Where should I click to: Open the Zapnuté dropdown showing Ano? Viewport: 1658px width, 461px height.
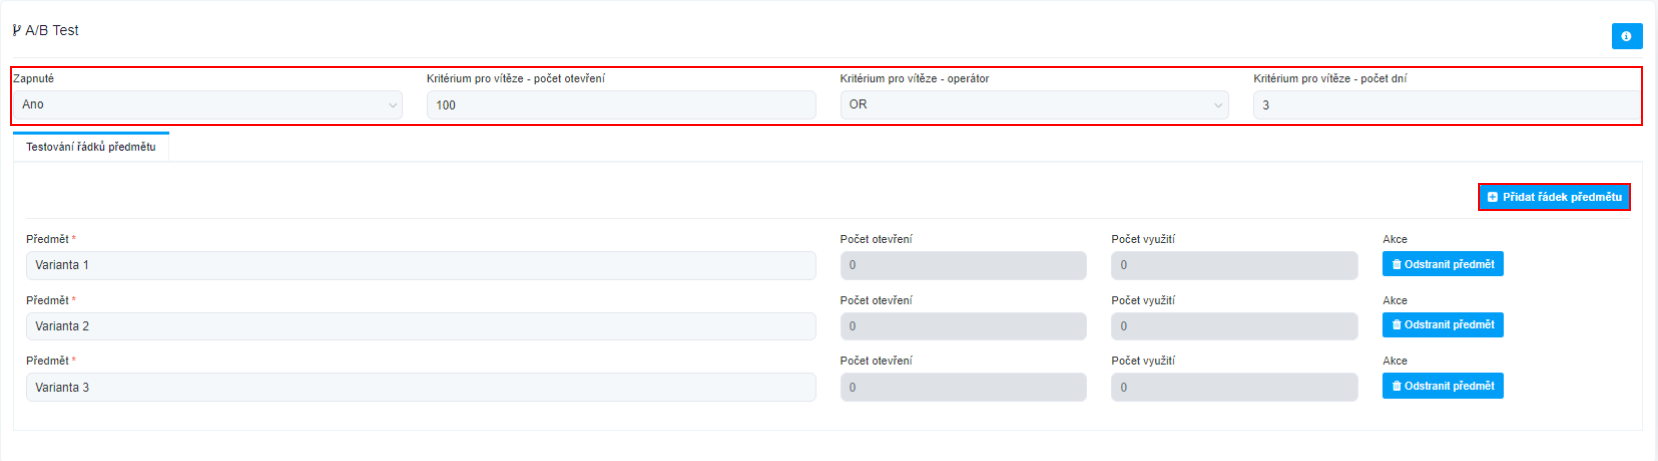pyautogui.click(x=208, y=105)
